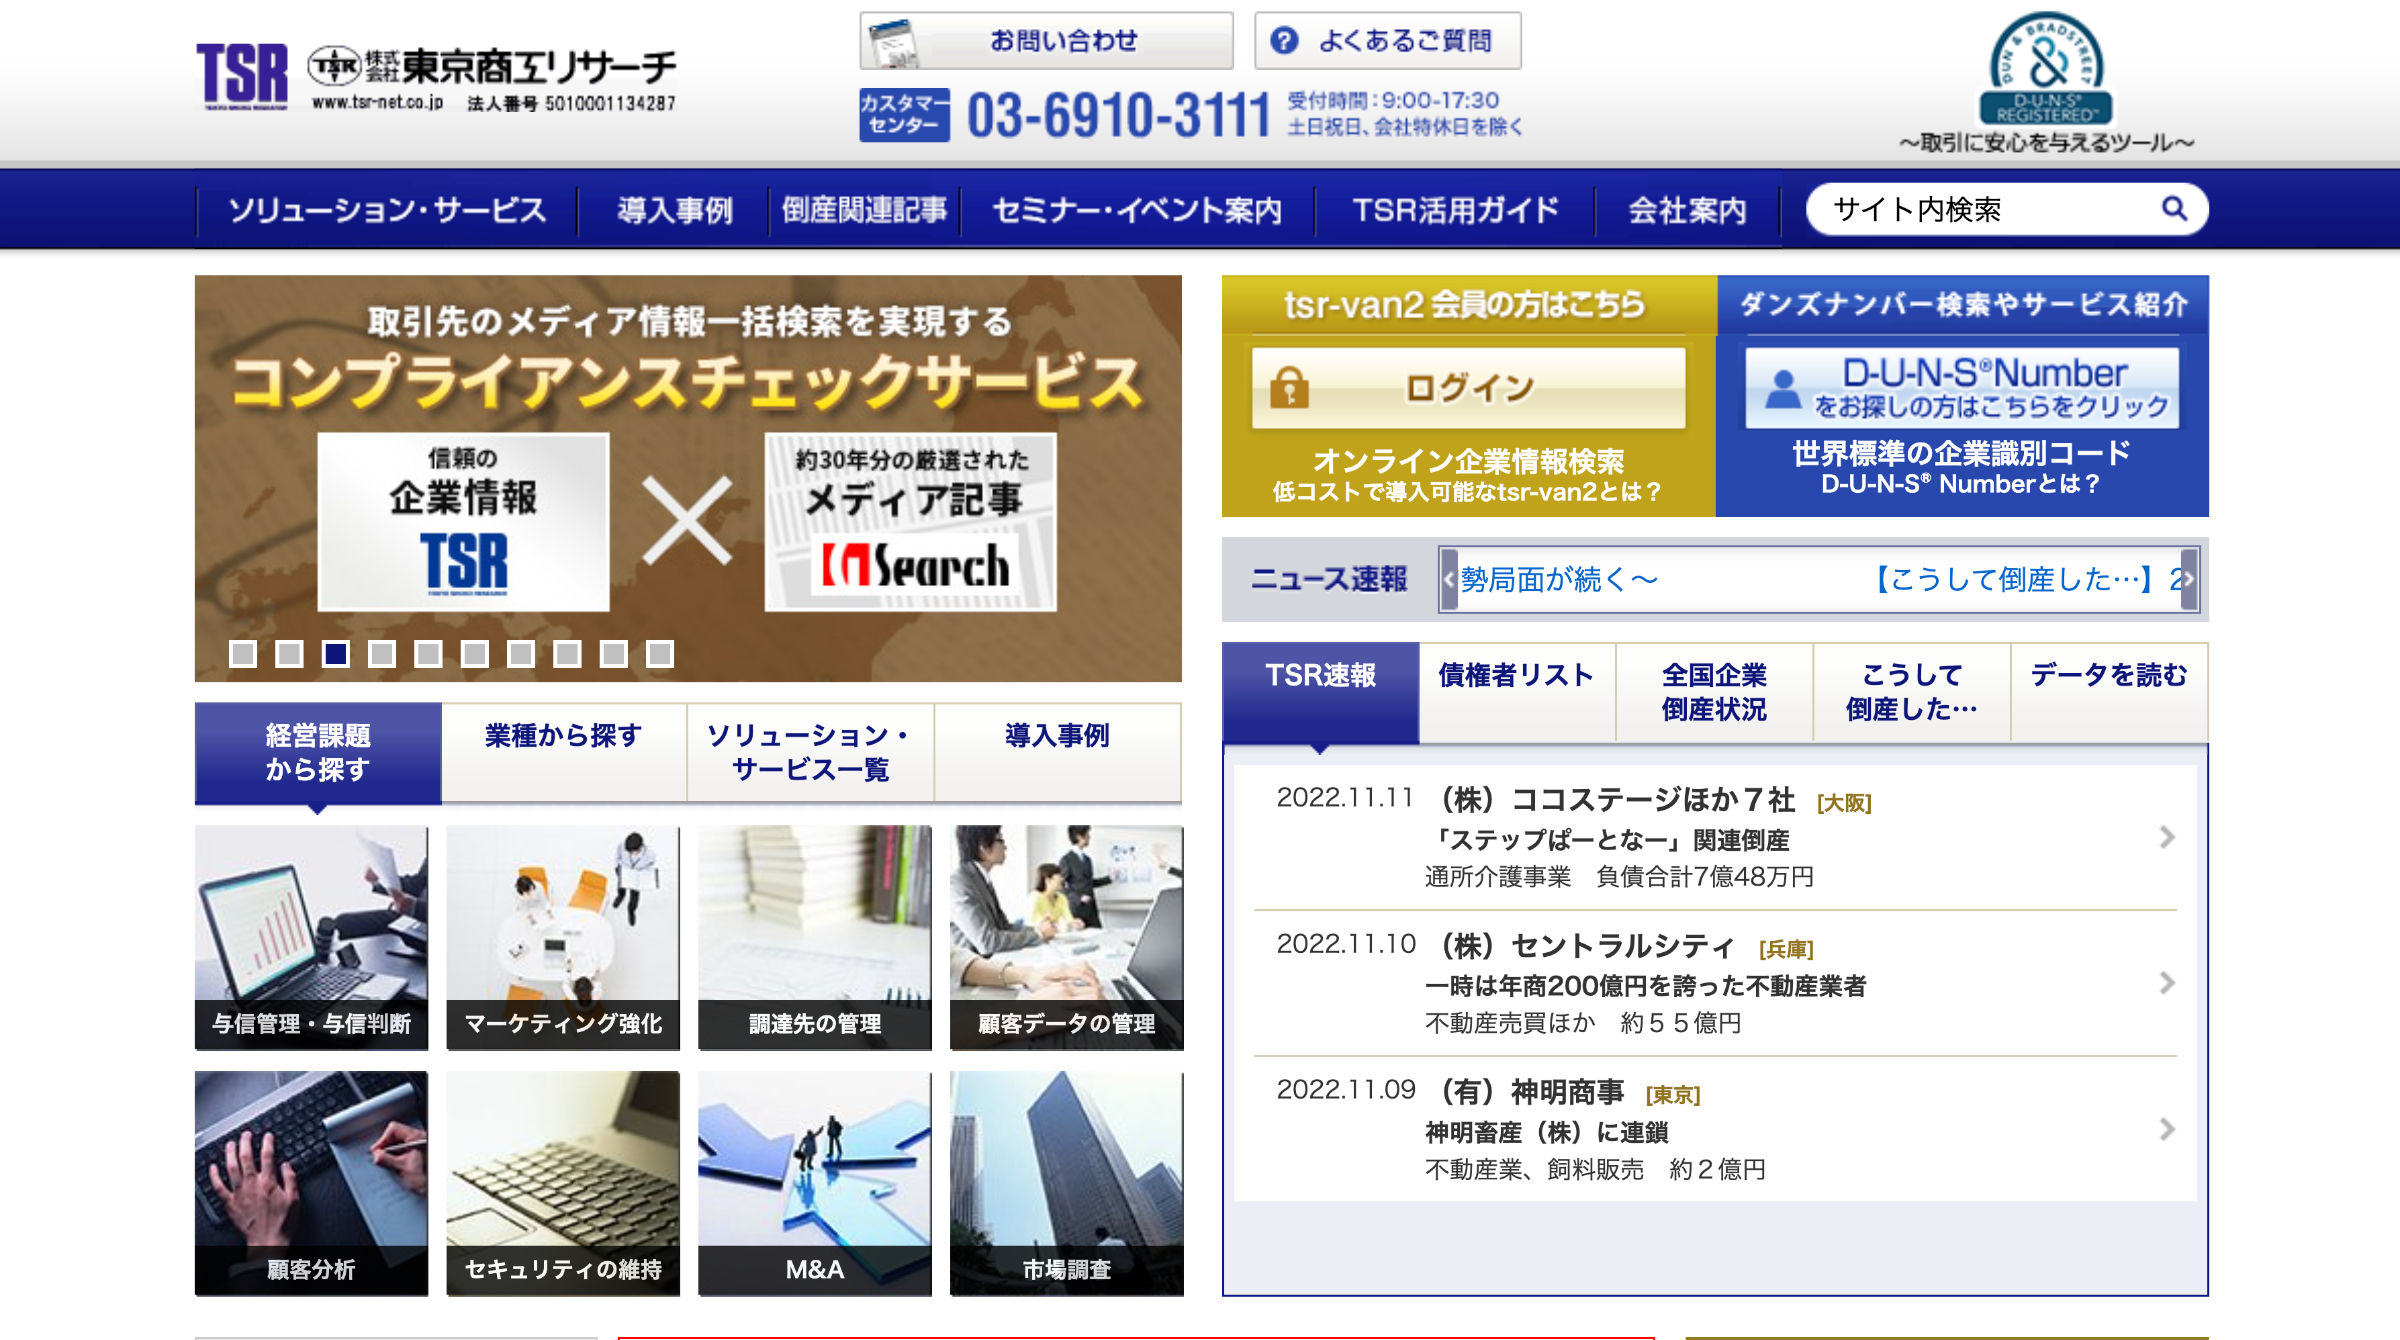2400x1340 pixels.
Task: Open セントラルシティ article chevron arrow
Action: click(x=2167, y=983)
